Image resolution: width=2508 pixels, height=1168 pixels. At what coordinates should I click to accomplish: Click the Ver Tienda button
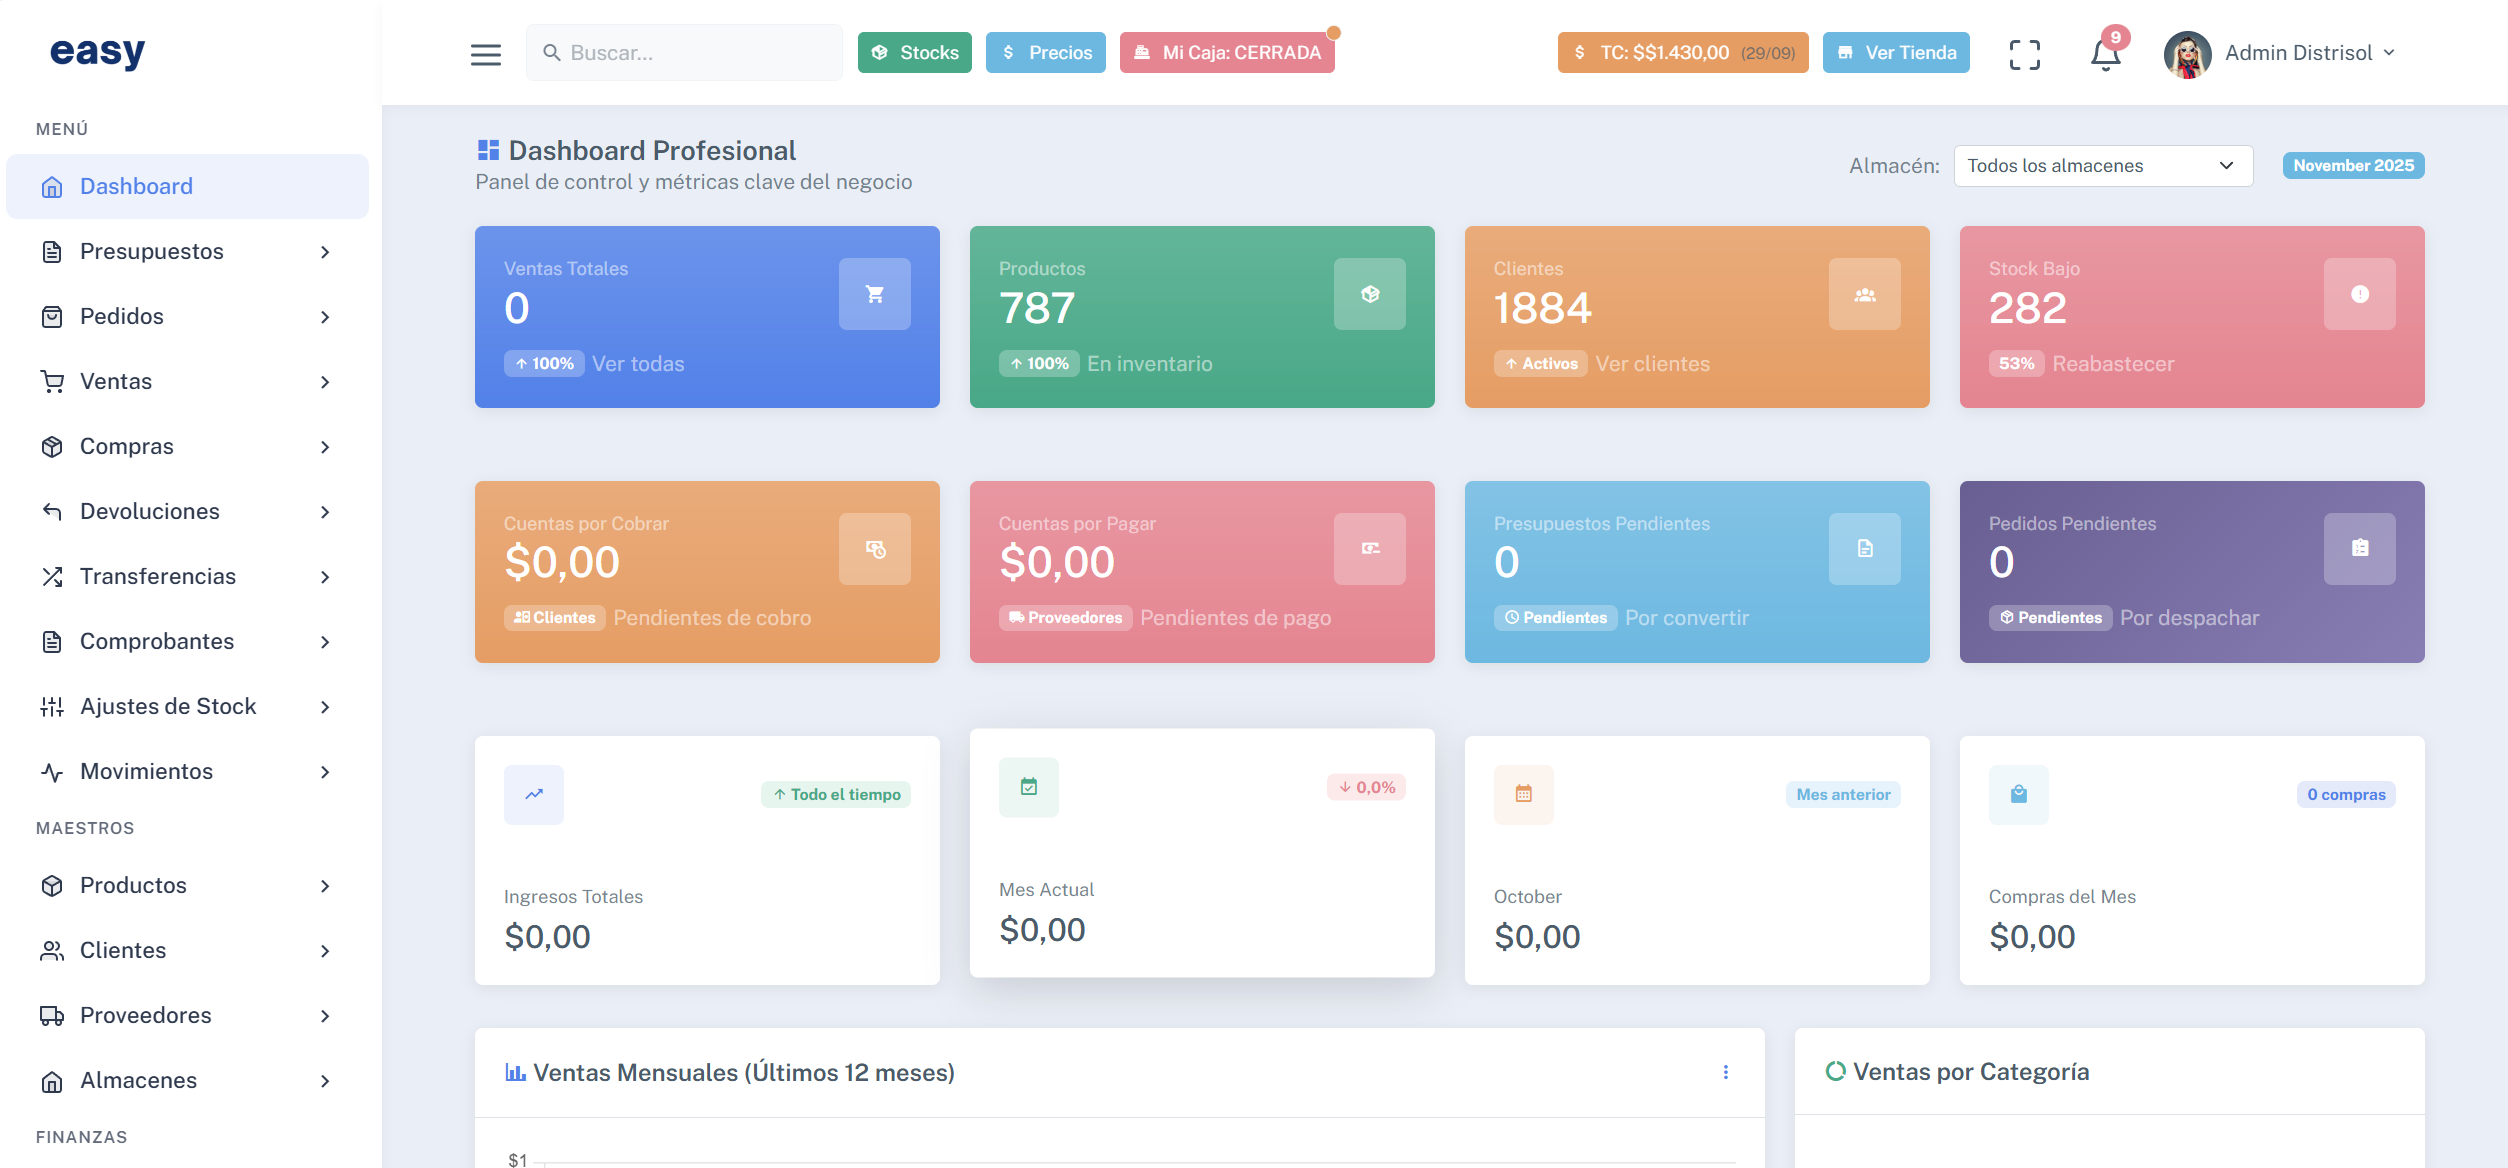coord(1895,52)
